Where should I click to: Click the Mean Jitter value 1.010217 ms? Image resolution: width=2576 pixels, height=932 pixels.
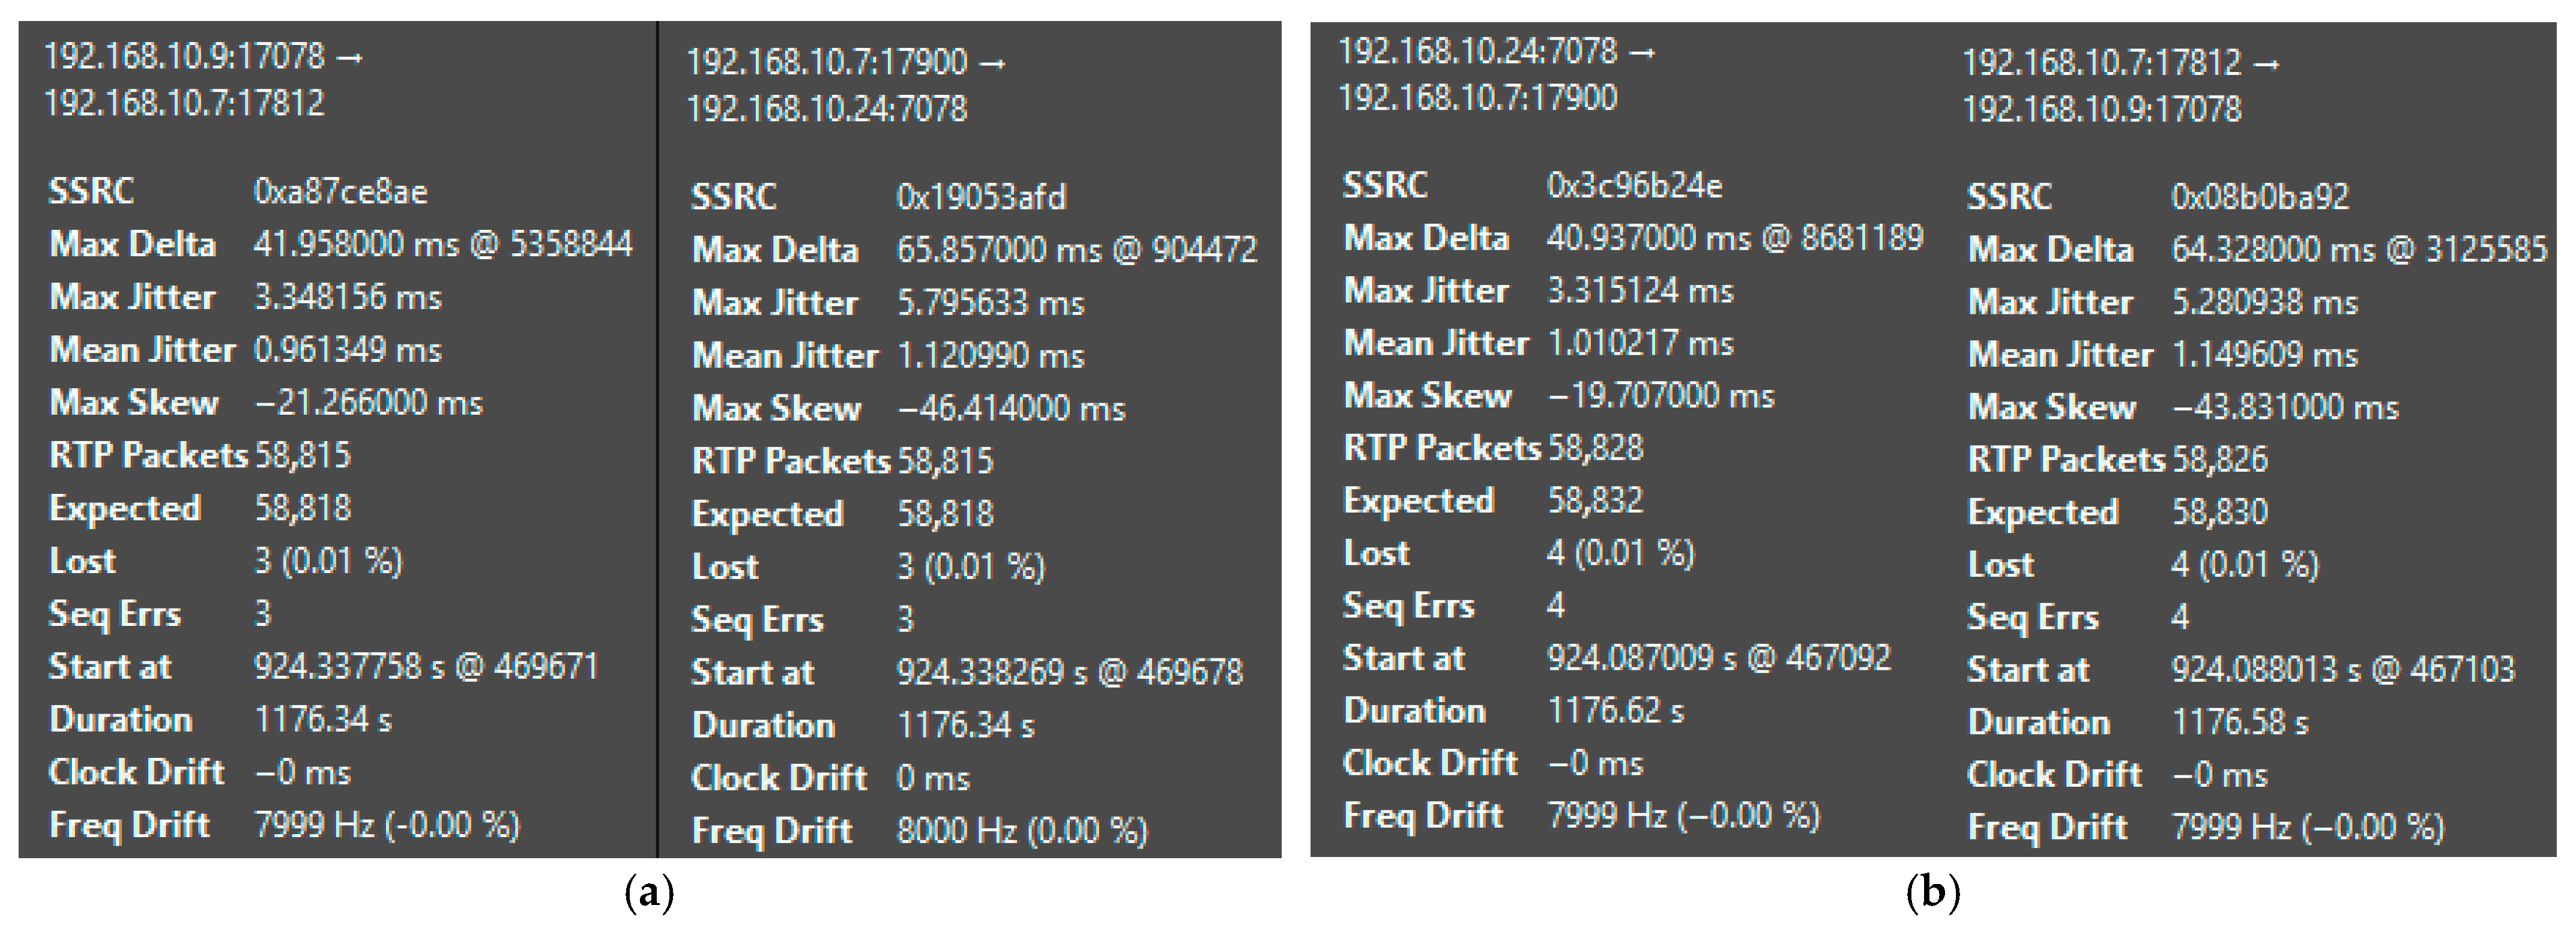(x=1640, y=344)
